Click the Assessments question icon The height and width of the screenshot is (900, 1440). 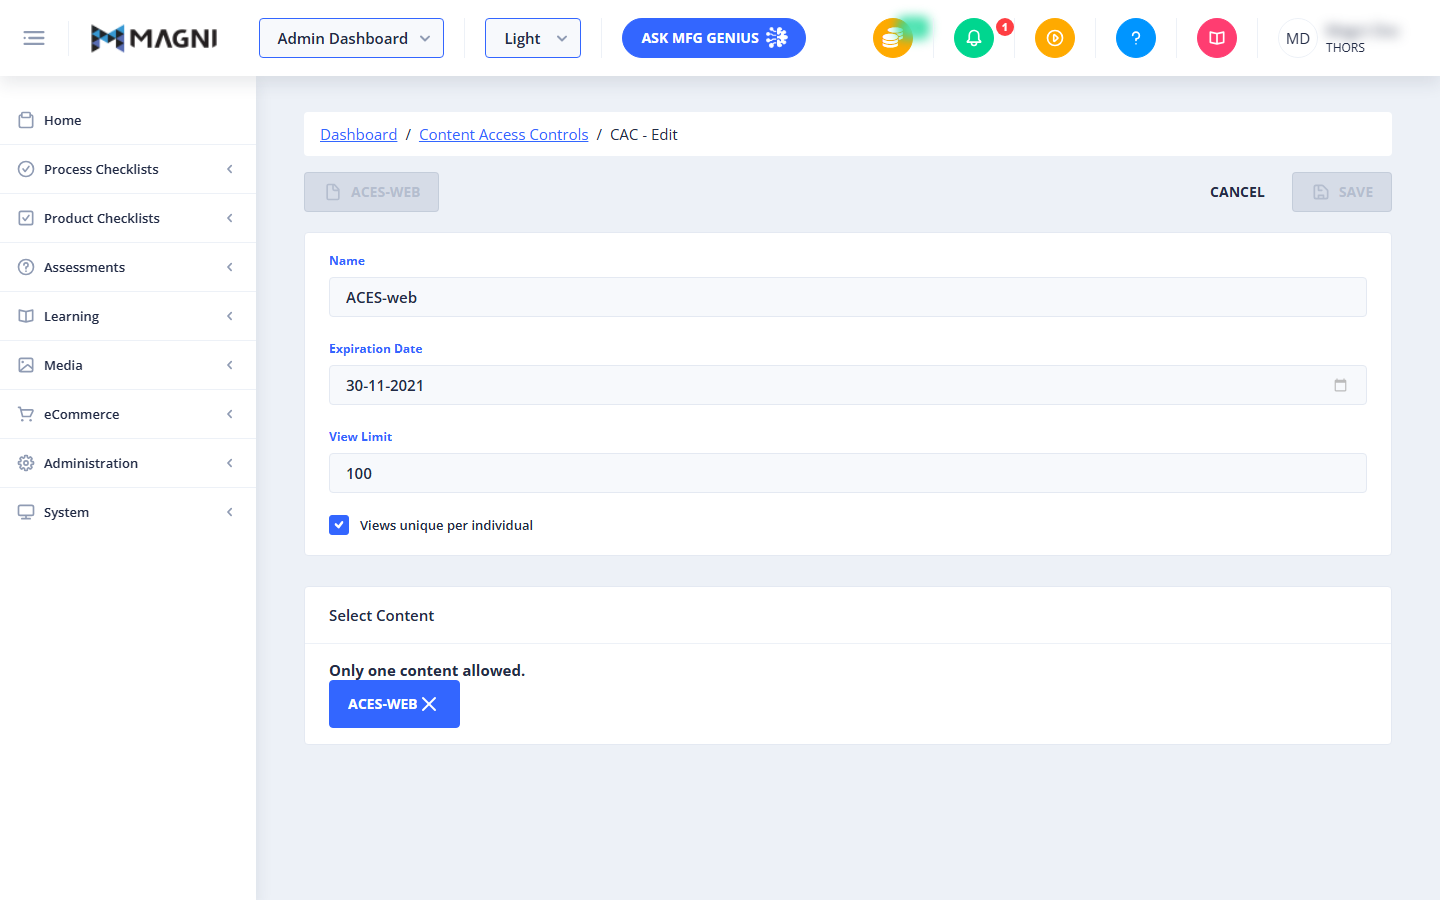[26, 267]
